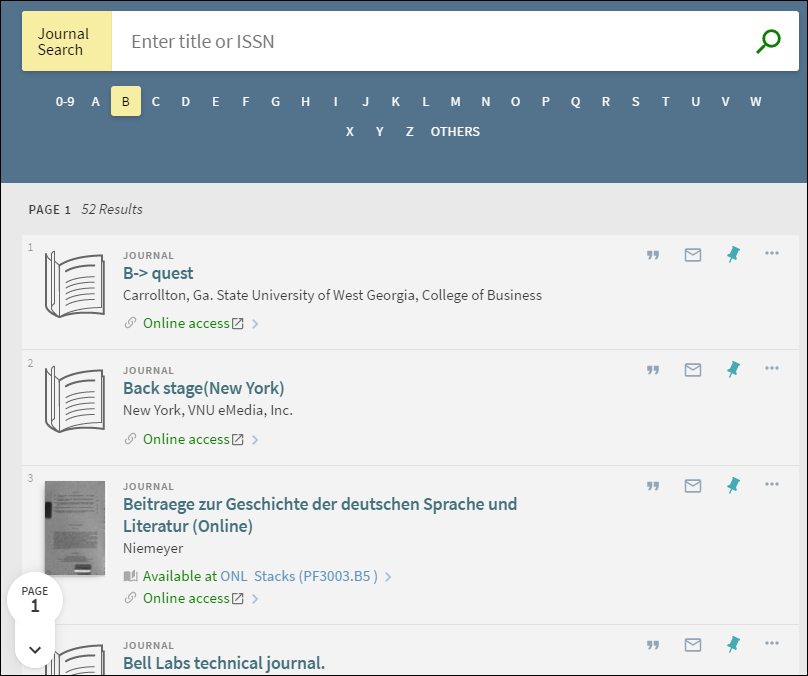This screenshot has height=676, width=808.
Task: Email the Back stage(New York) record
Action: coord(692,370)
